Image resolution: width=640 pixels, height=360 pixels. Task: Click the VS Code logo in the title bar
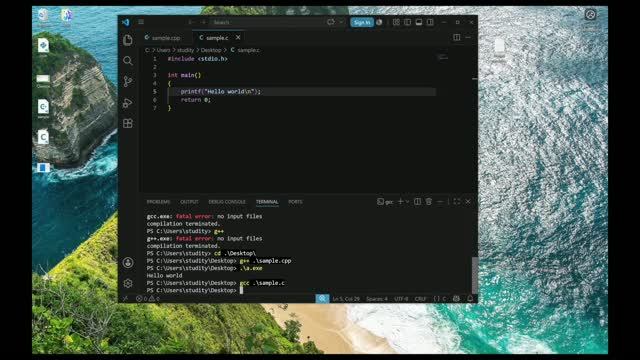coord(126,22)
